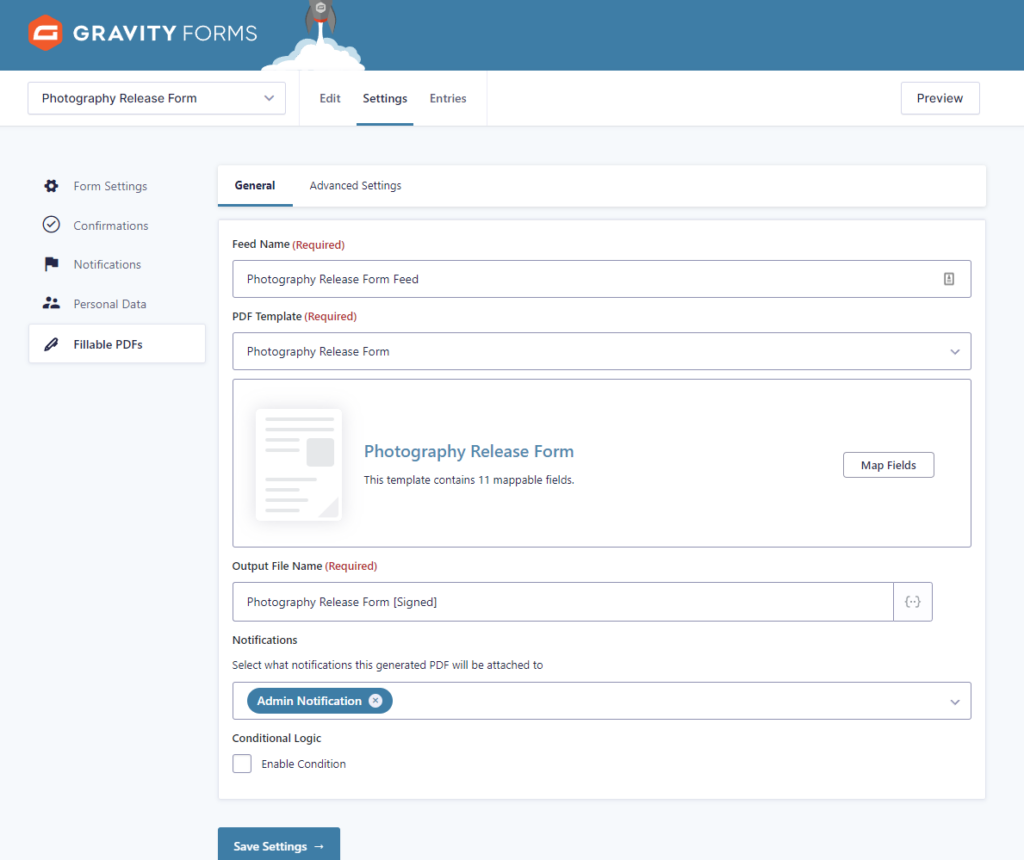Click the 'Output File Name (Required)' label
Screen dimensions: 1024x860
tap(304, 565)
